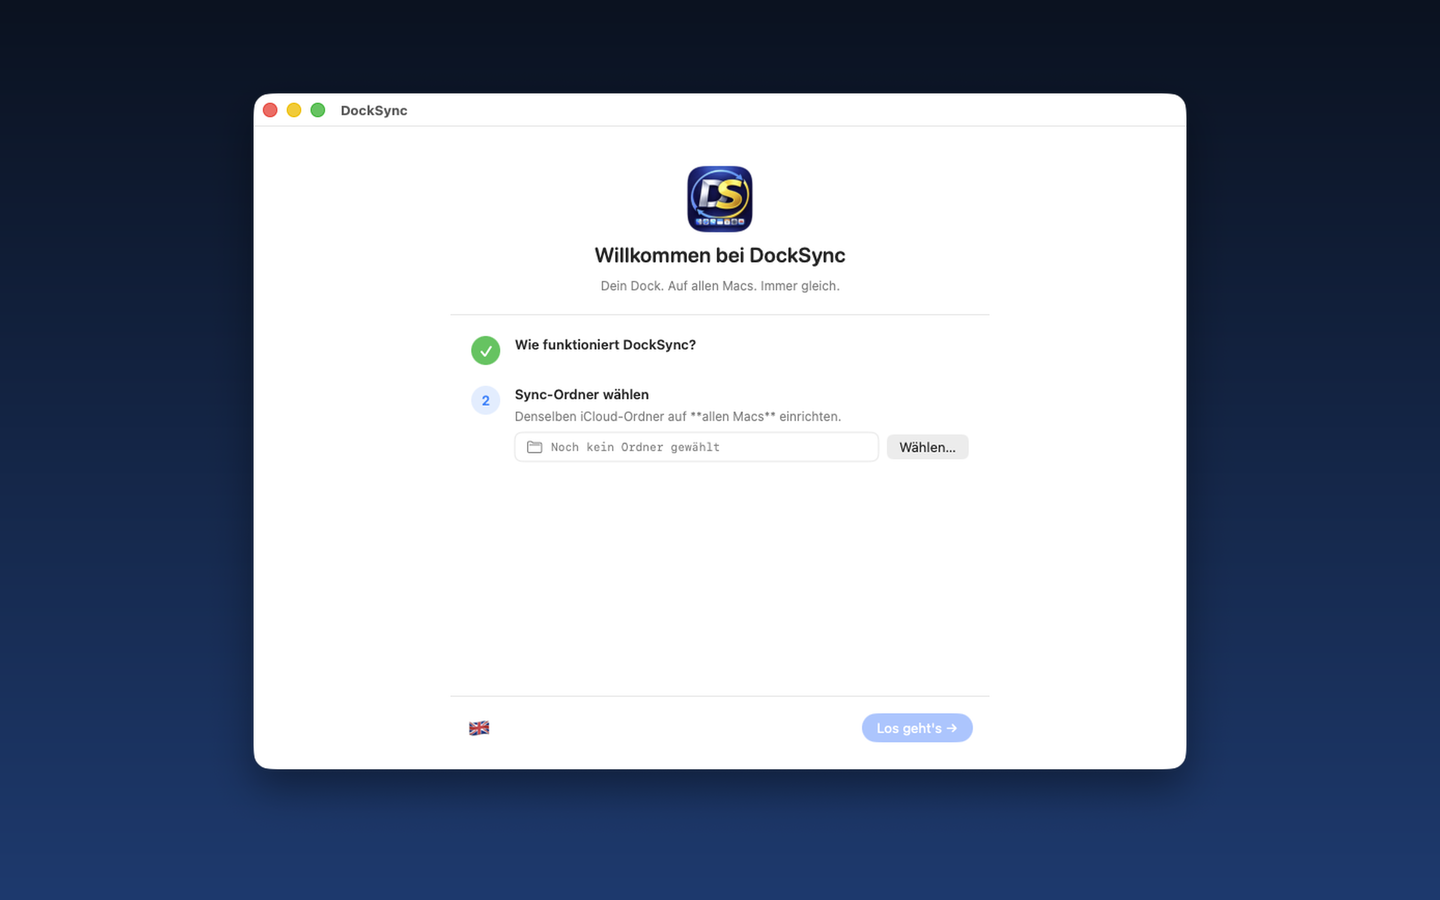Click the DockSync window title text
Viewport: 1440px width, 900px height.
(x=374, y=110)
